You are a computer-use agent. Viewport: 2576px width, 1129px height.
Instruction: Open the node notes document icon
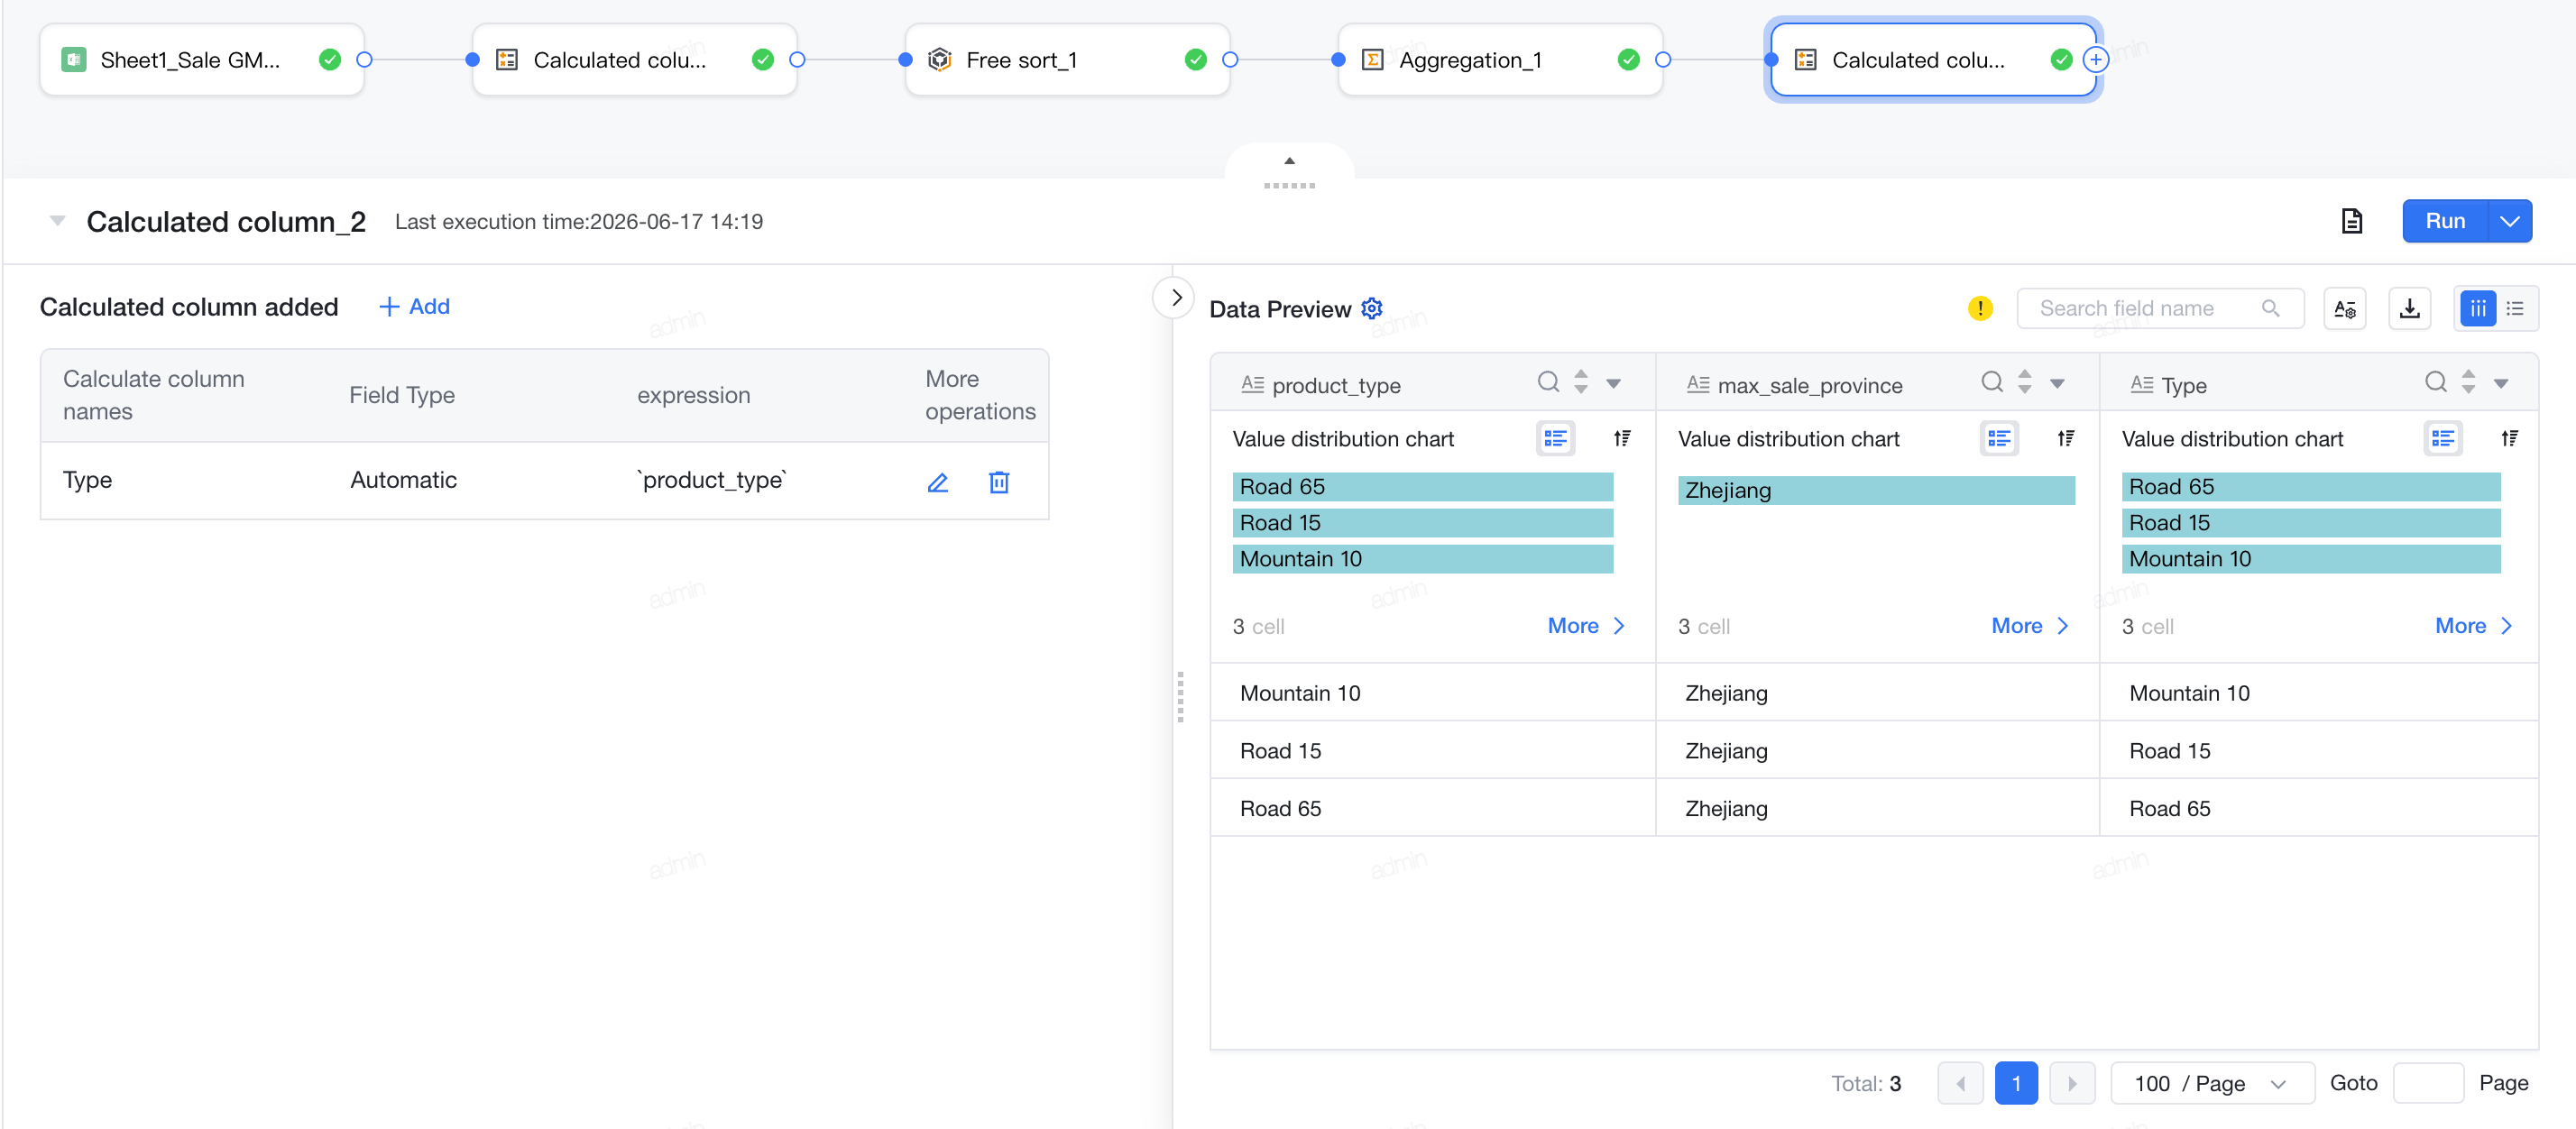pos(2351,221)
